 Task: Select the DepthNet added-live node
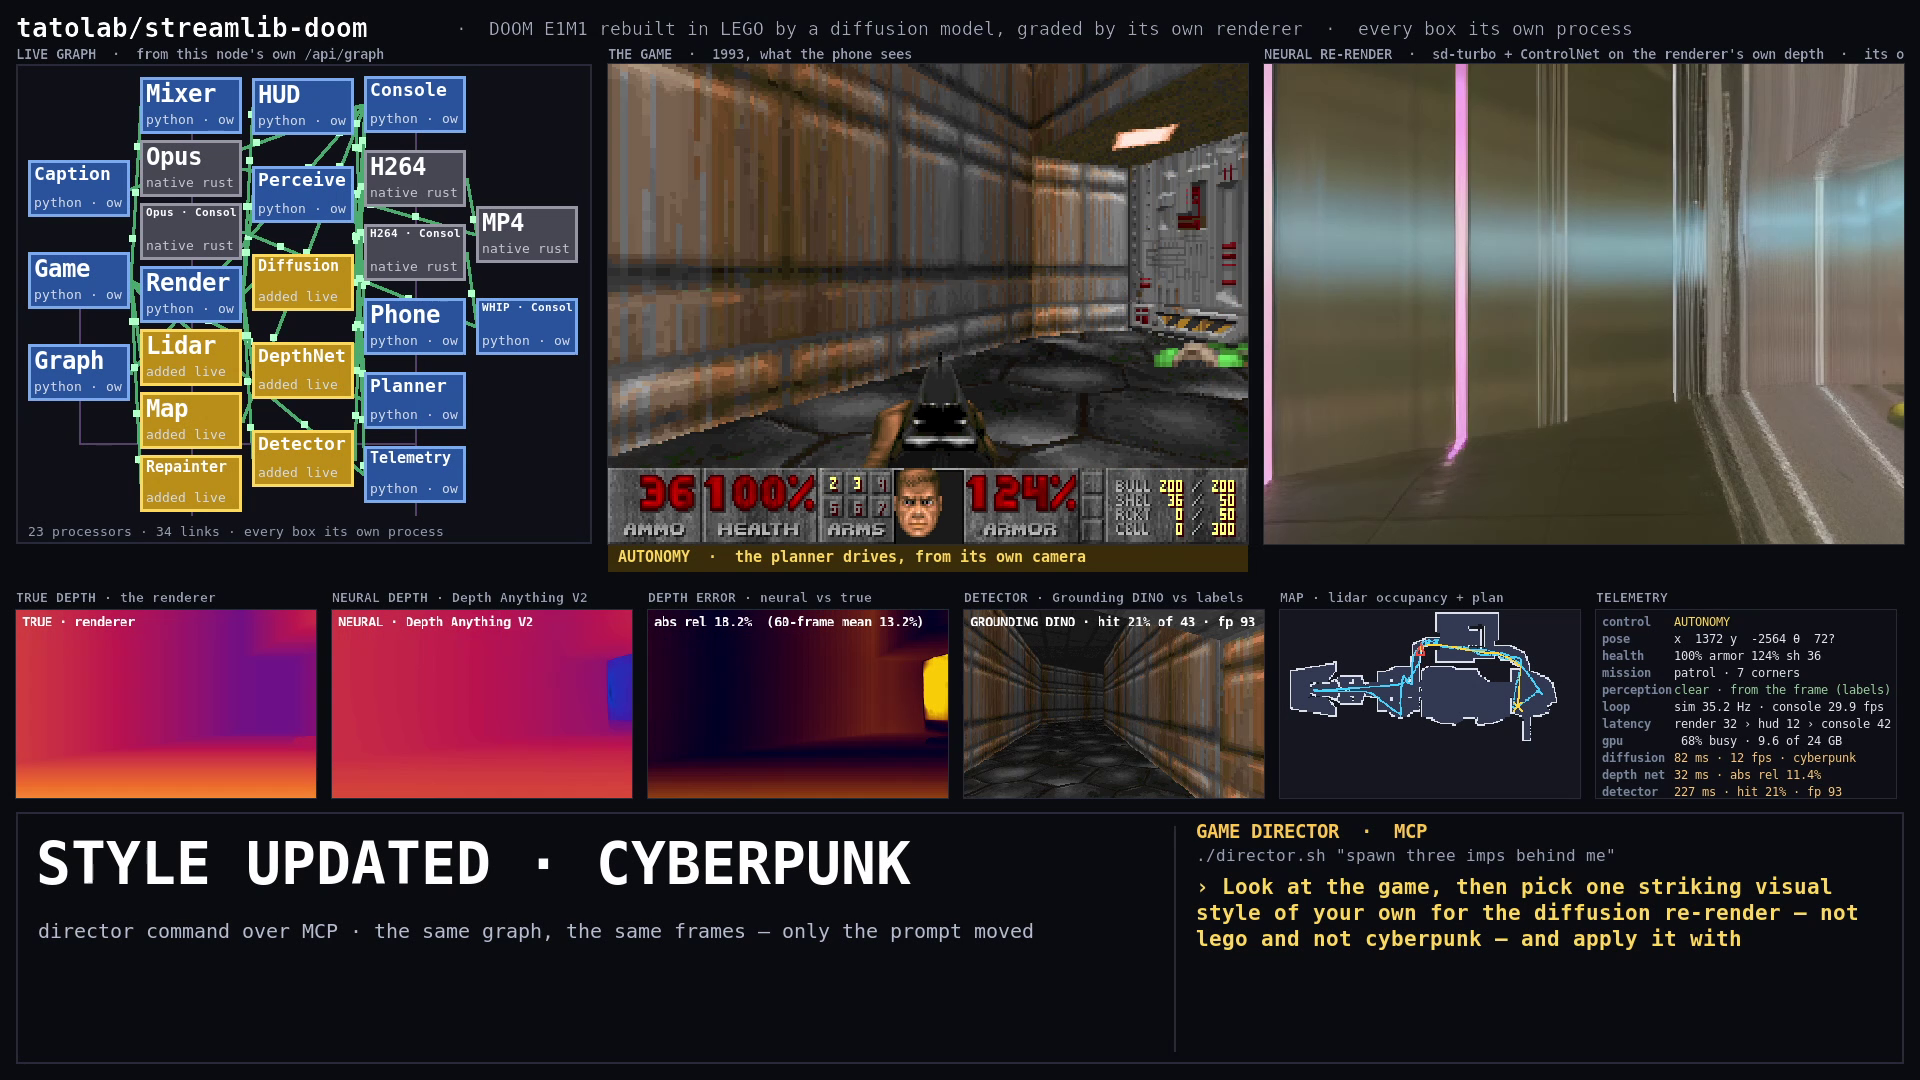pos(302,370)
